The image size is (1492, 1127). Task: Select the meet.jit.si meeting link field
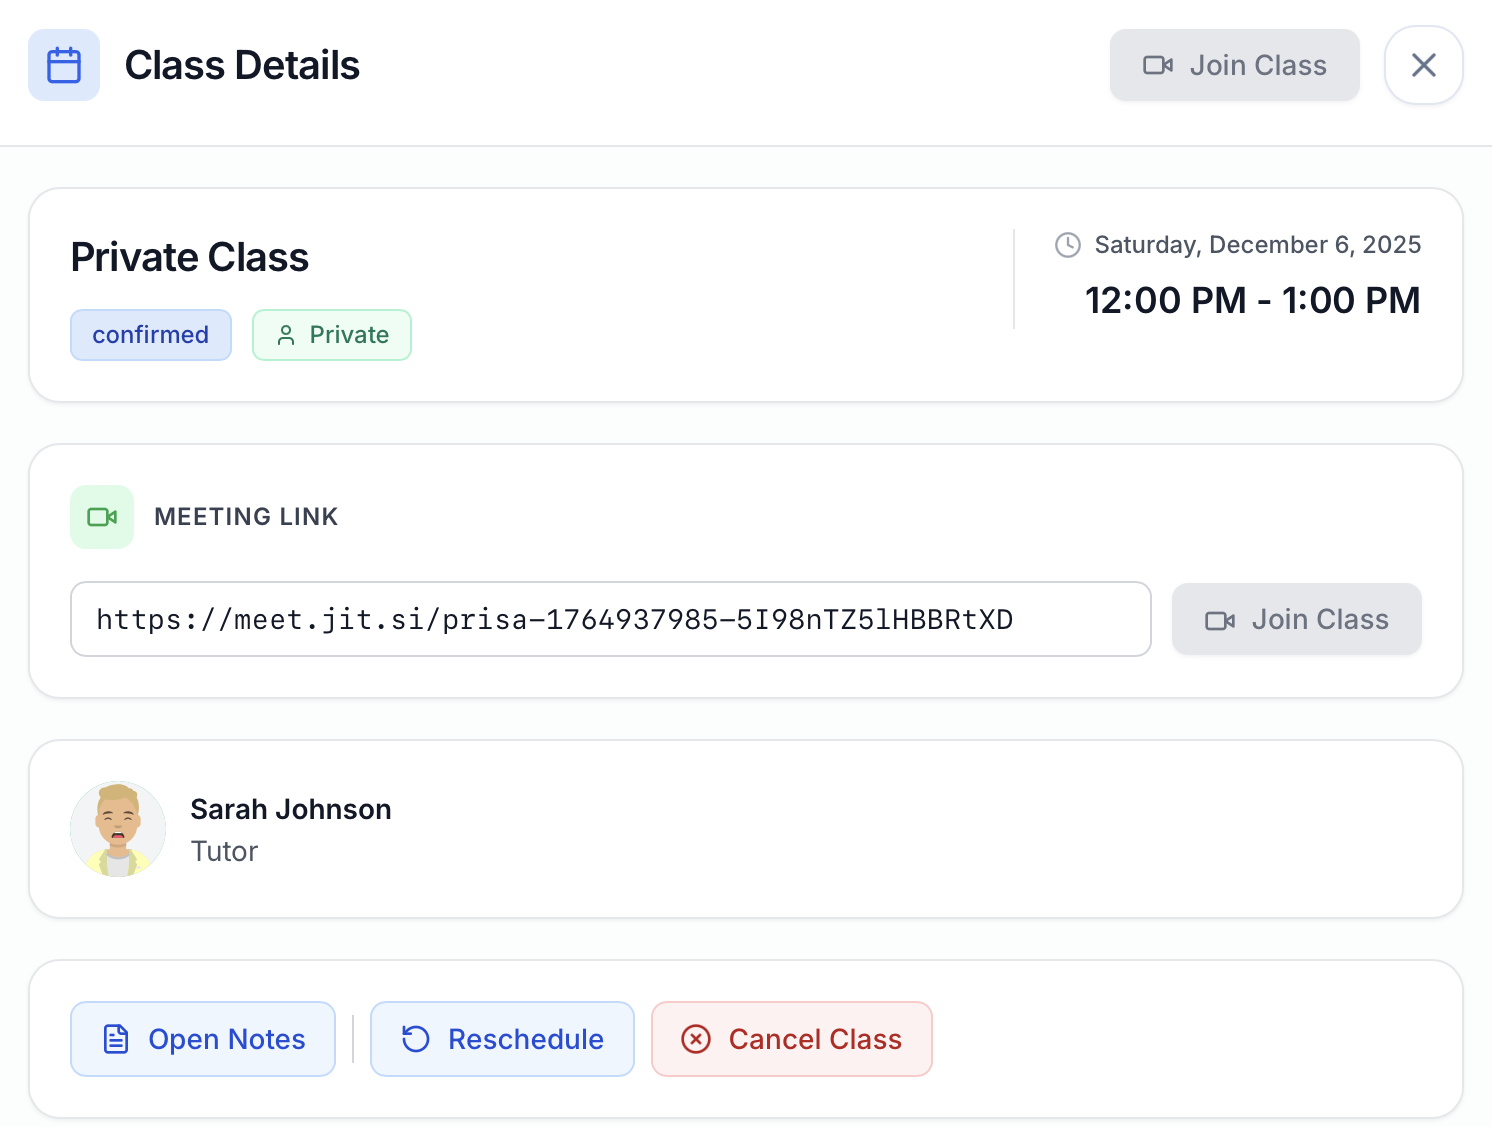(610, 619)
